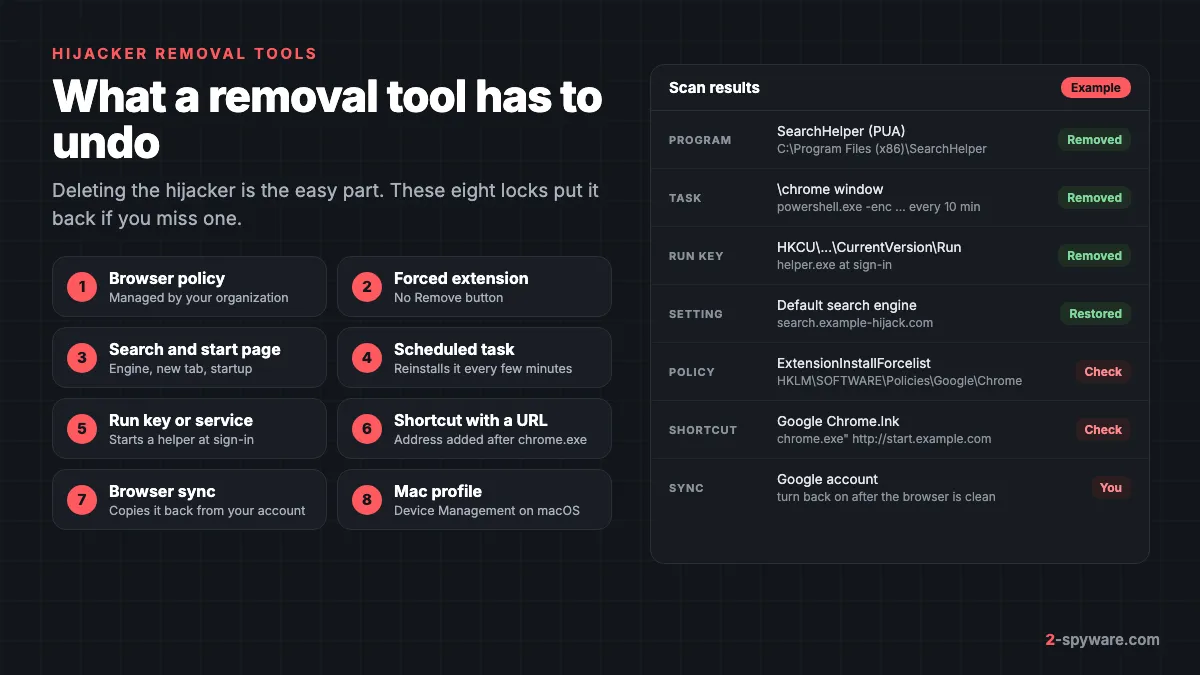Click the number 6 circle for Shortcut with a URL
The width and height of the screenshot is (1200, 675).
[x=367, y=429]
